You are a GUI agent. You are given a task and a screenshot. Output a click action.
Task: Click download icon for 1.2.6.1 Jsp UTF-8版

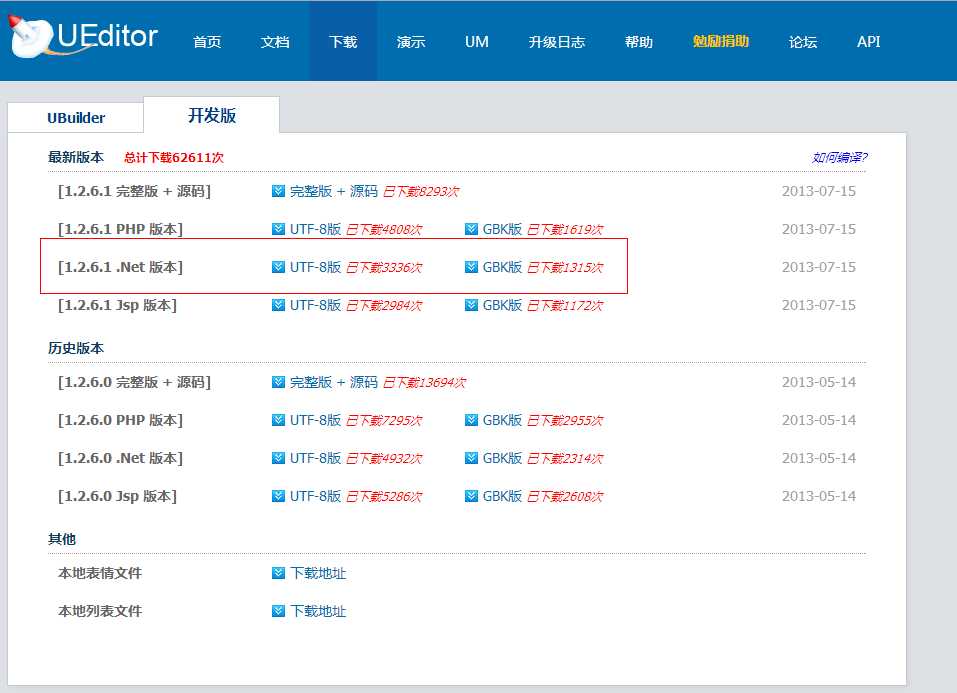278,305
